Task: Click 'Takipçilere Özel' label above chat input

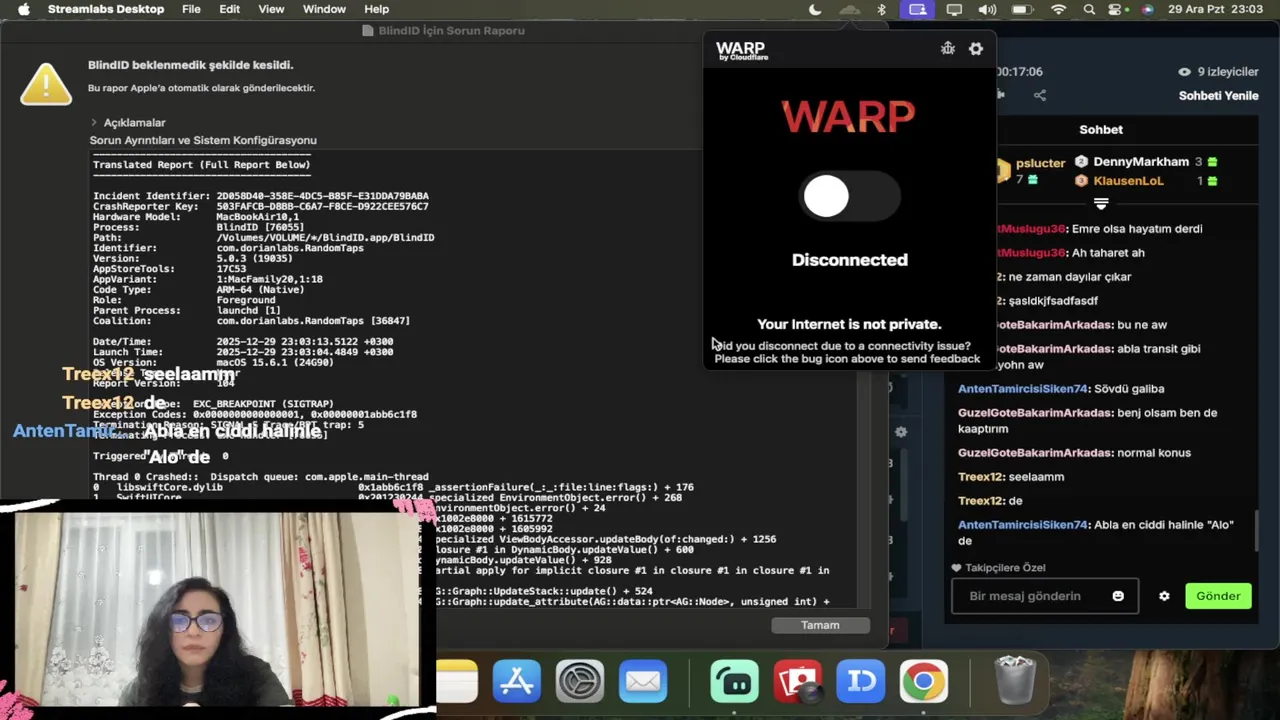Action: point(1005,568)
